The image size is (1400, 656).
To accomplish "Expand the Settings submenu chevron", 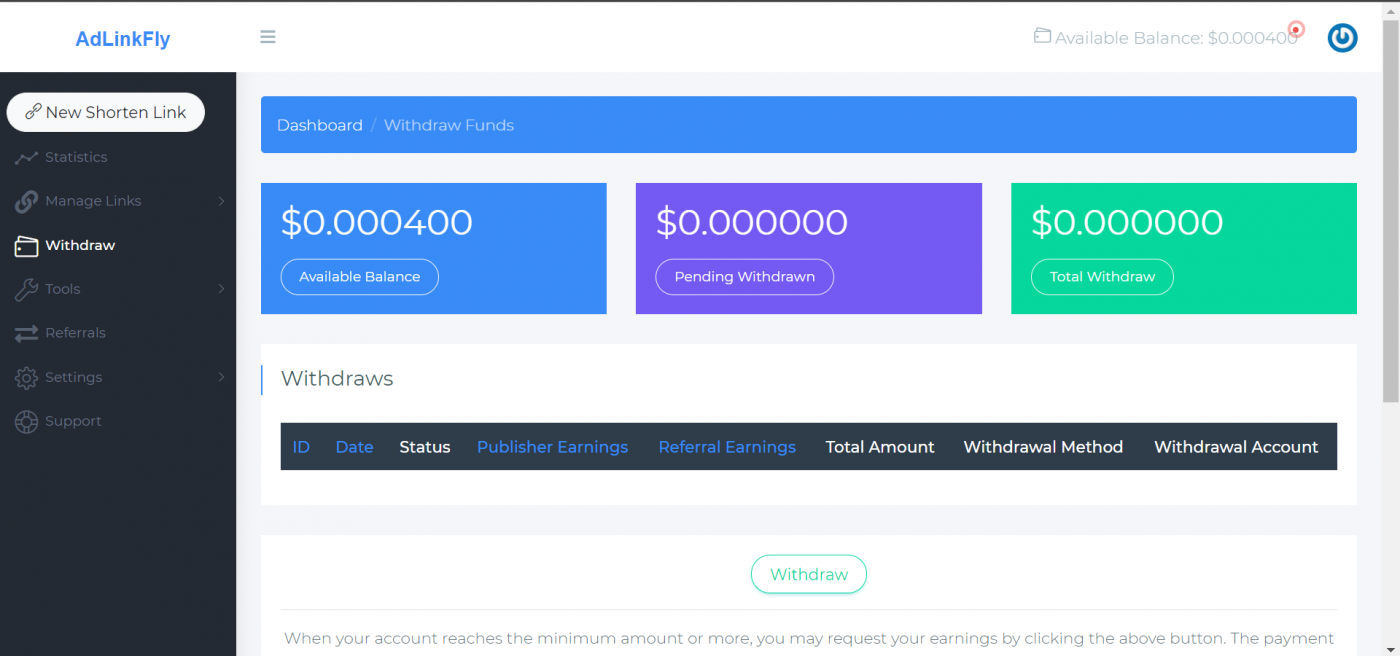I will (x=222, y=377).
